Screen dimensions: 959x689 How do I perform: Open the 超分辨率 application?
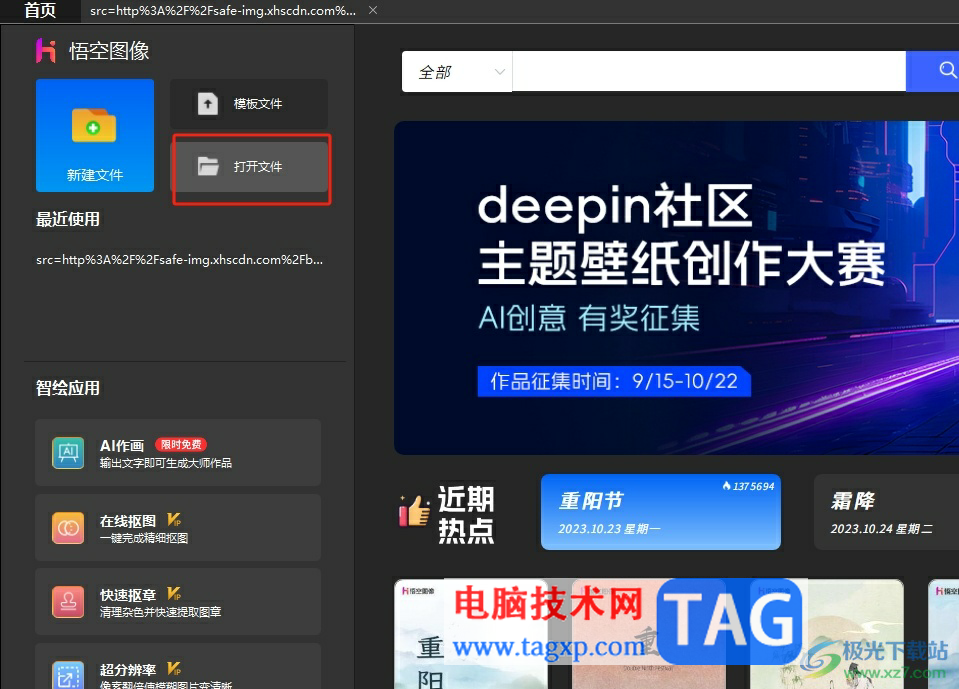tap(178, 666)
